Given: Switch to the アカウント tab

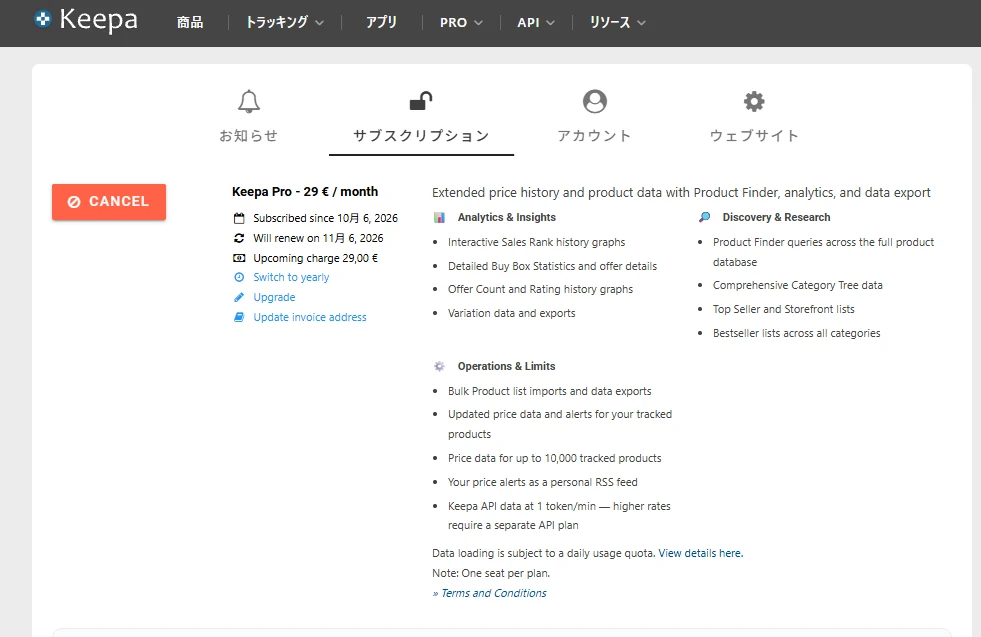Looking at the screenshot, I should [x=594, y=136].
